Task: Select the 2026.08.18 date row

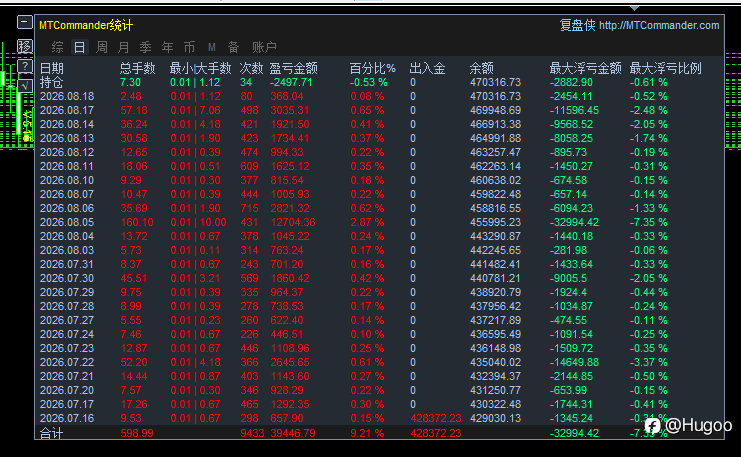Action: click(x=67, y=96)
